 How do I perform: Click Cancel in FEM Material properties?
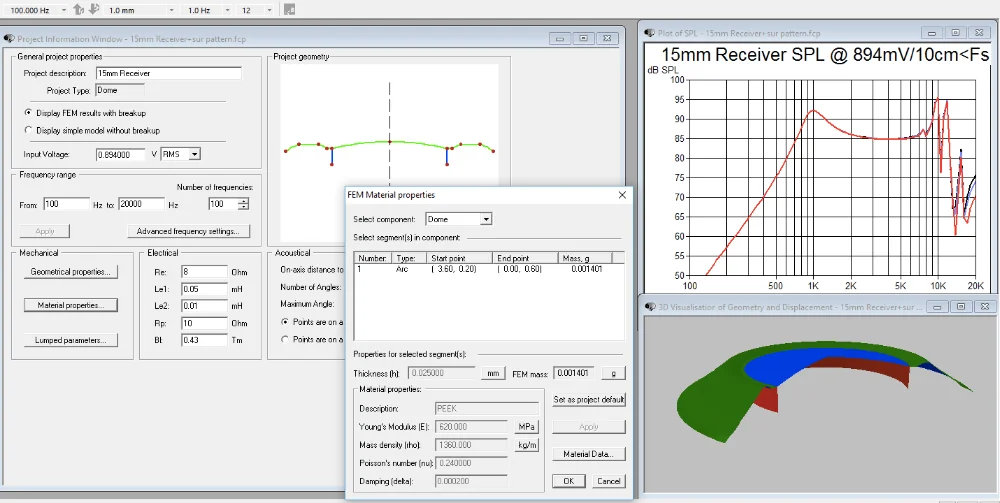coord(608,481)
